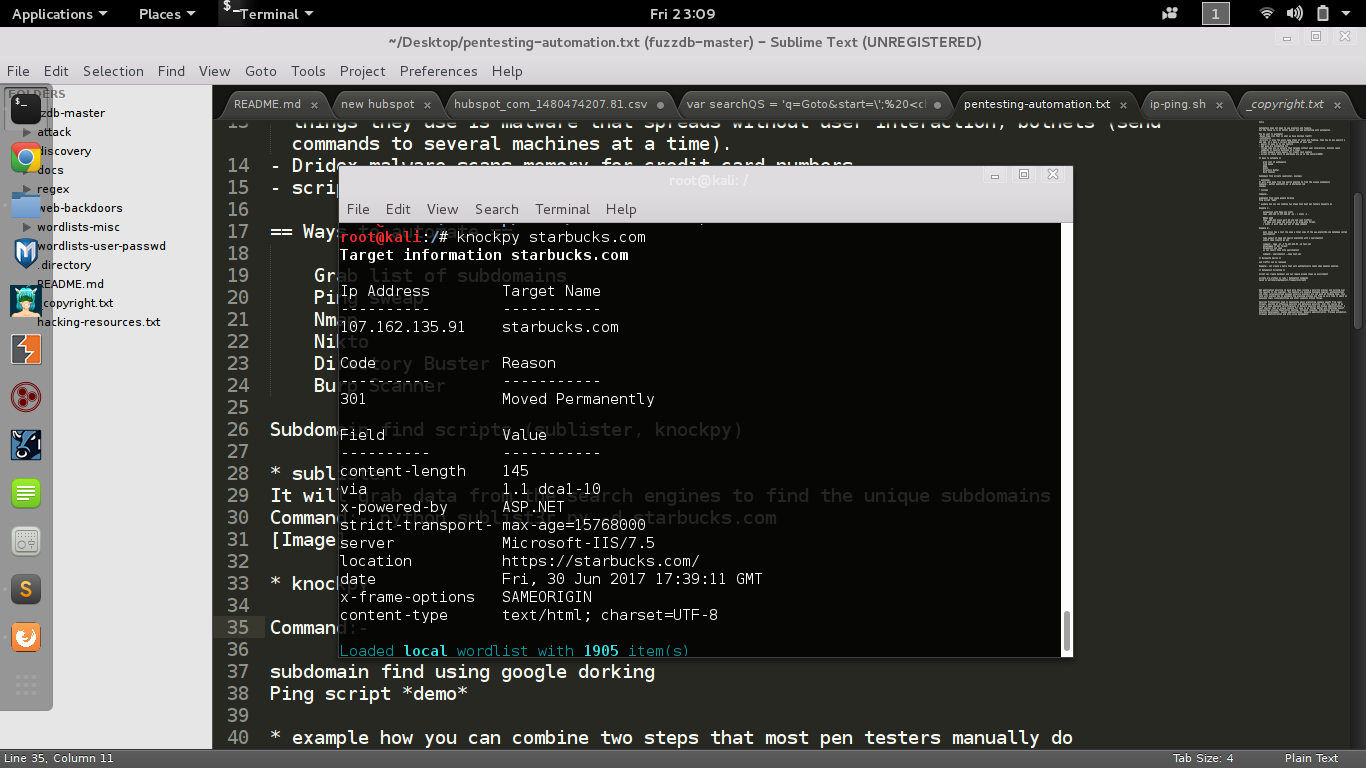Open Sublime Text Selection menu

click(x=113, y=71)
